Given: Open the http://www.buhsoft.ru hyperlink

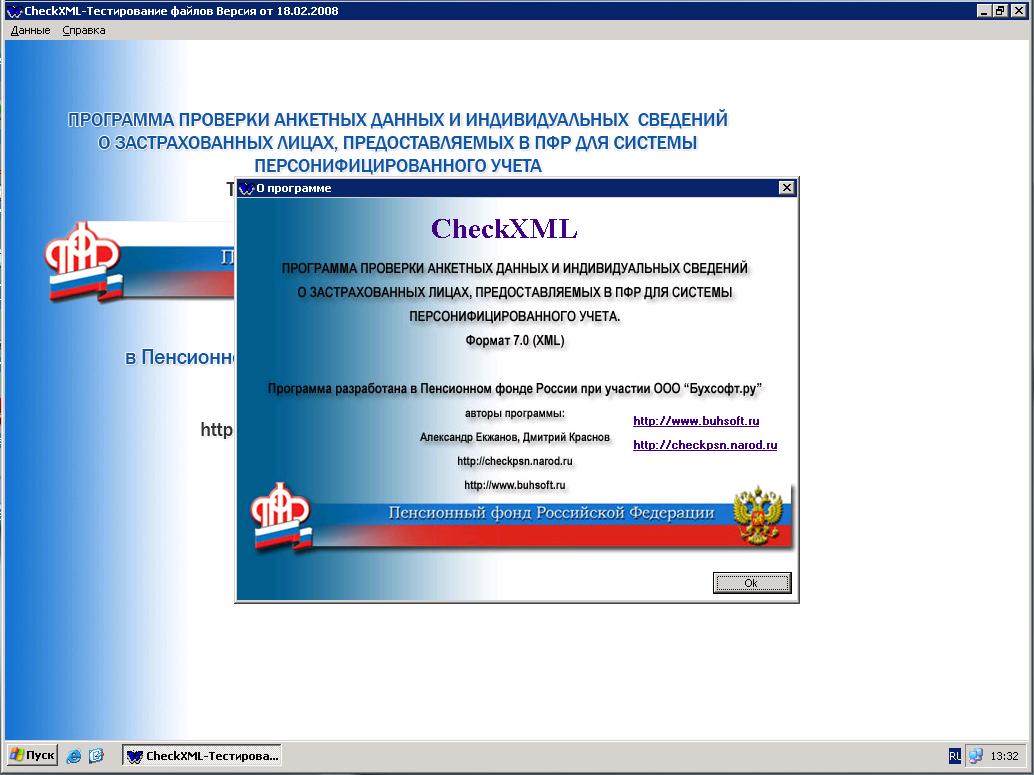Looking at the screenshot, I should (x=696, y=421).
